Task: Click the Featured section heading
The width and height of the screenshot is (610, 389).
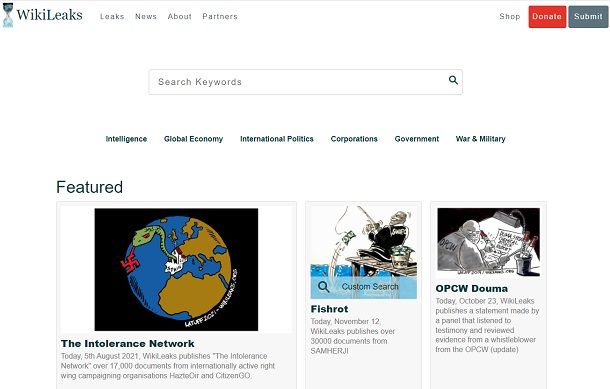Action: coord(89,187)
